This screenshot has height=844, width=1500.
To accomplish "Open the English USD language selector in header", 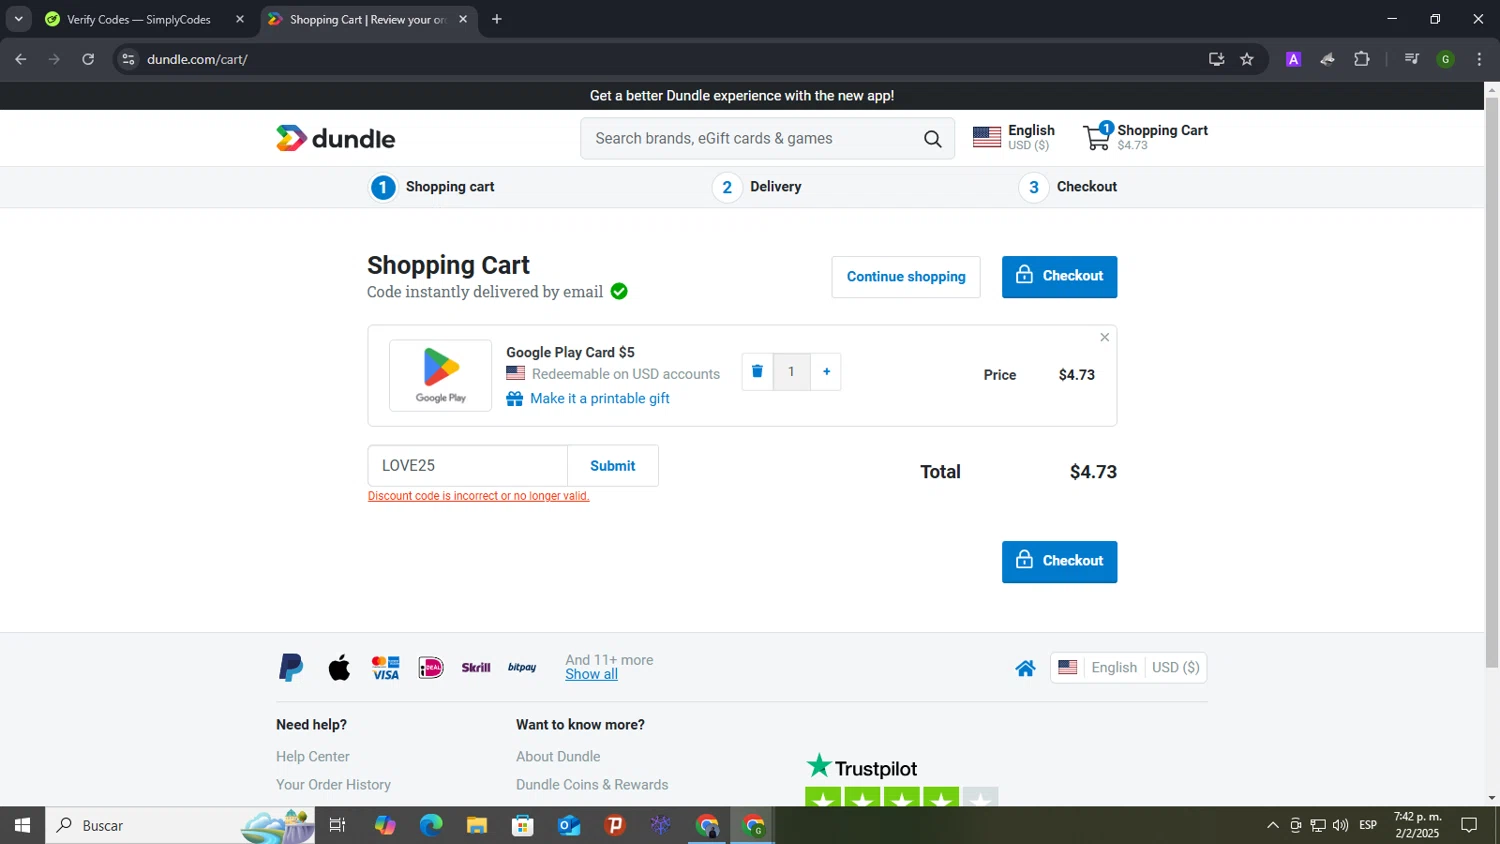I will coord(1014,137).
